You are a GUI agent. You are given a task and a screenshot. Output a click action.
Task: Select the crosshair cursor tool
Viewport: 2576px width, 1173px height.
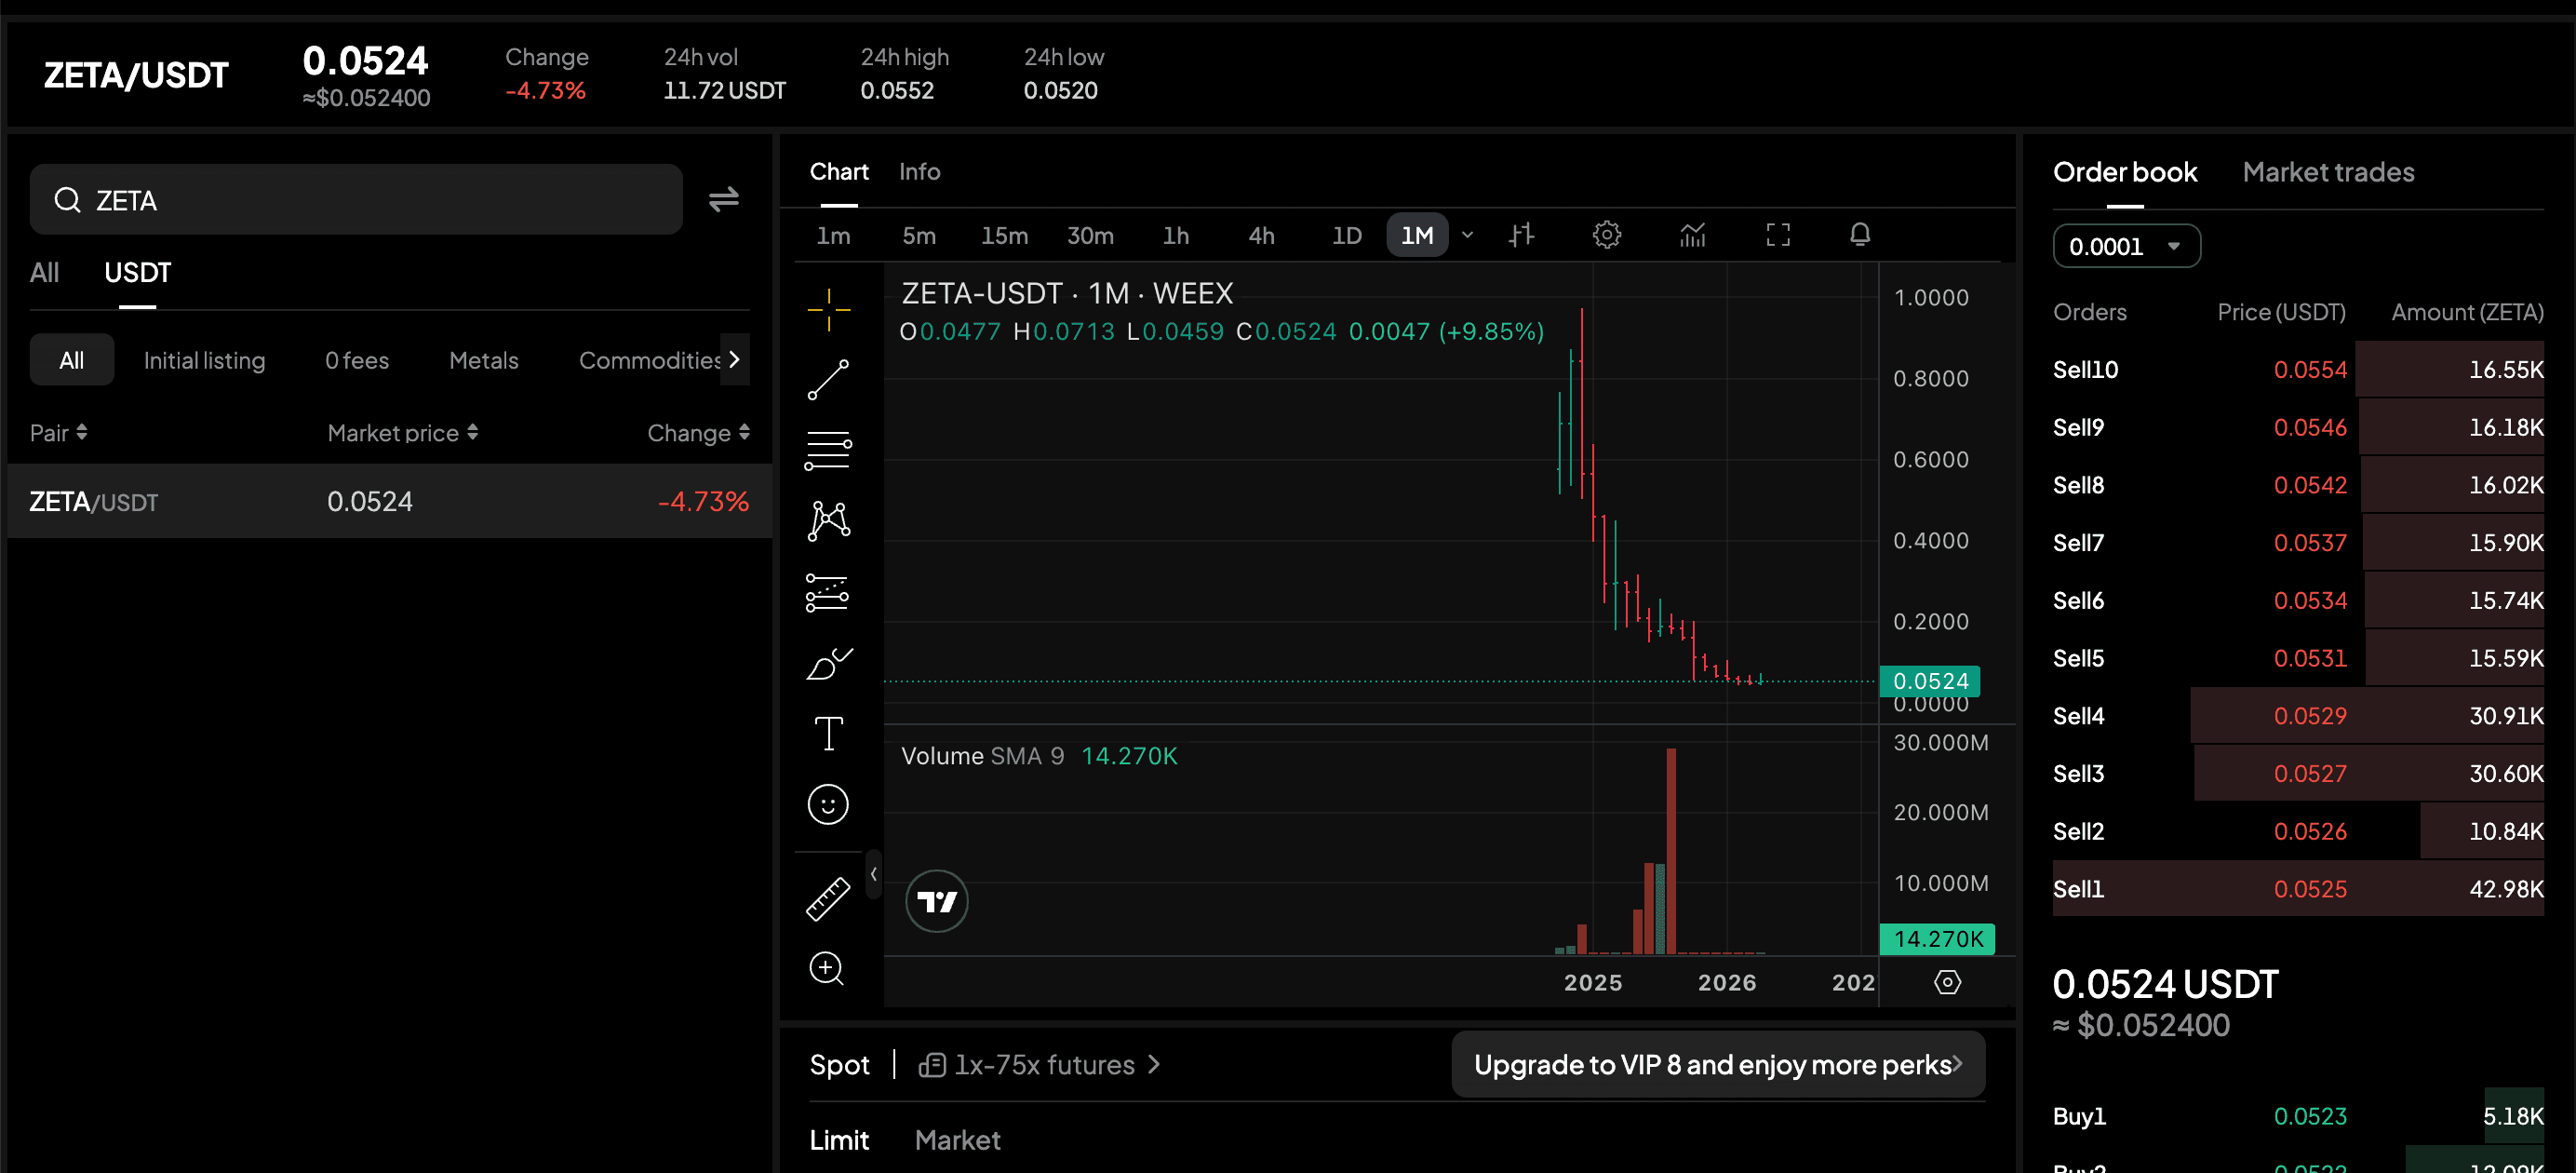828,309
